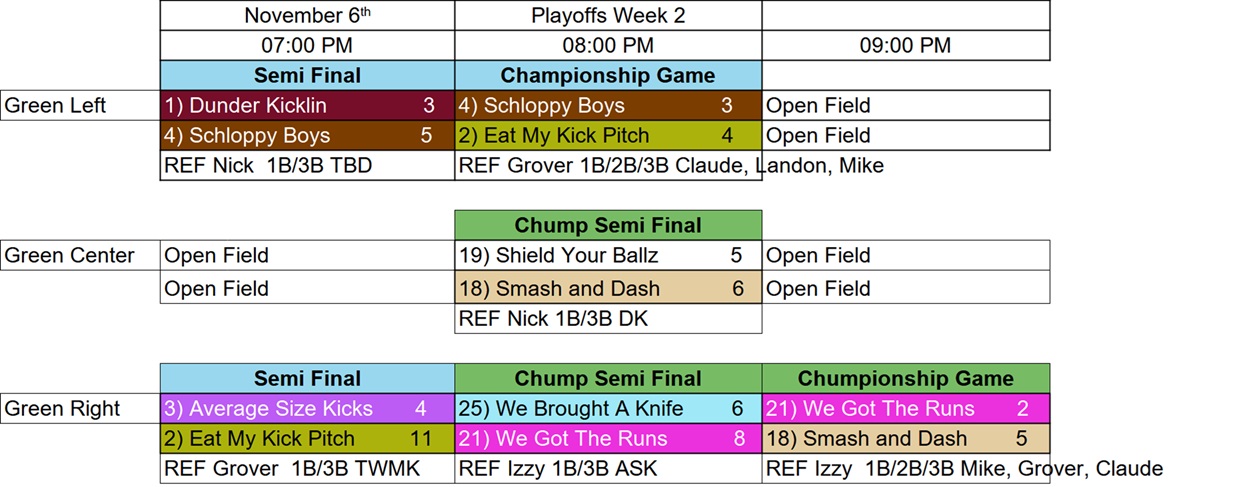Click the "REF Nick 1B/3B TBD" cell

(x=307, y=166)
